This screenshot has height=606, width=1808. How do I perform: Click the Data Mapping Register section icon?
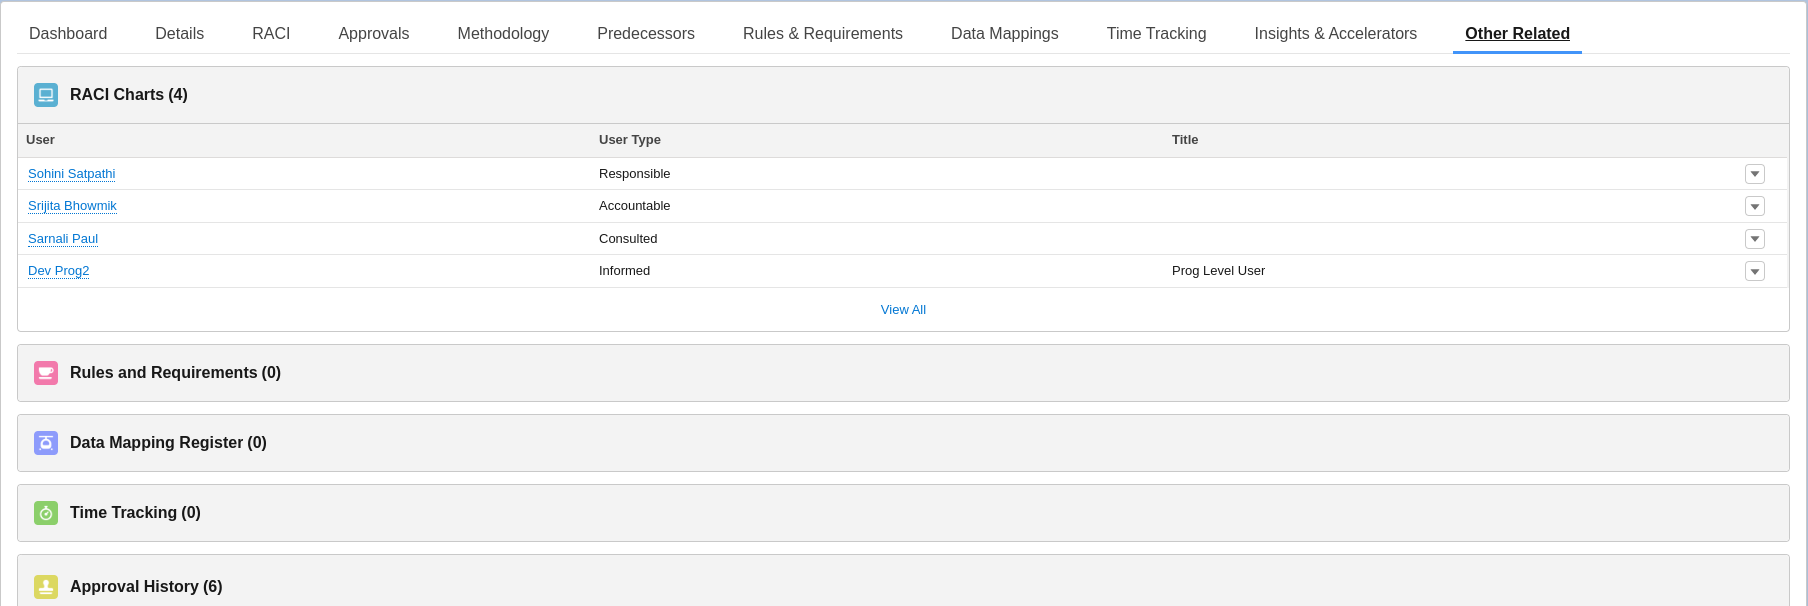pyautogui.click(x=46, y=443)
